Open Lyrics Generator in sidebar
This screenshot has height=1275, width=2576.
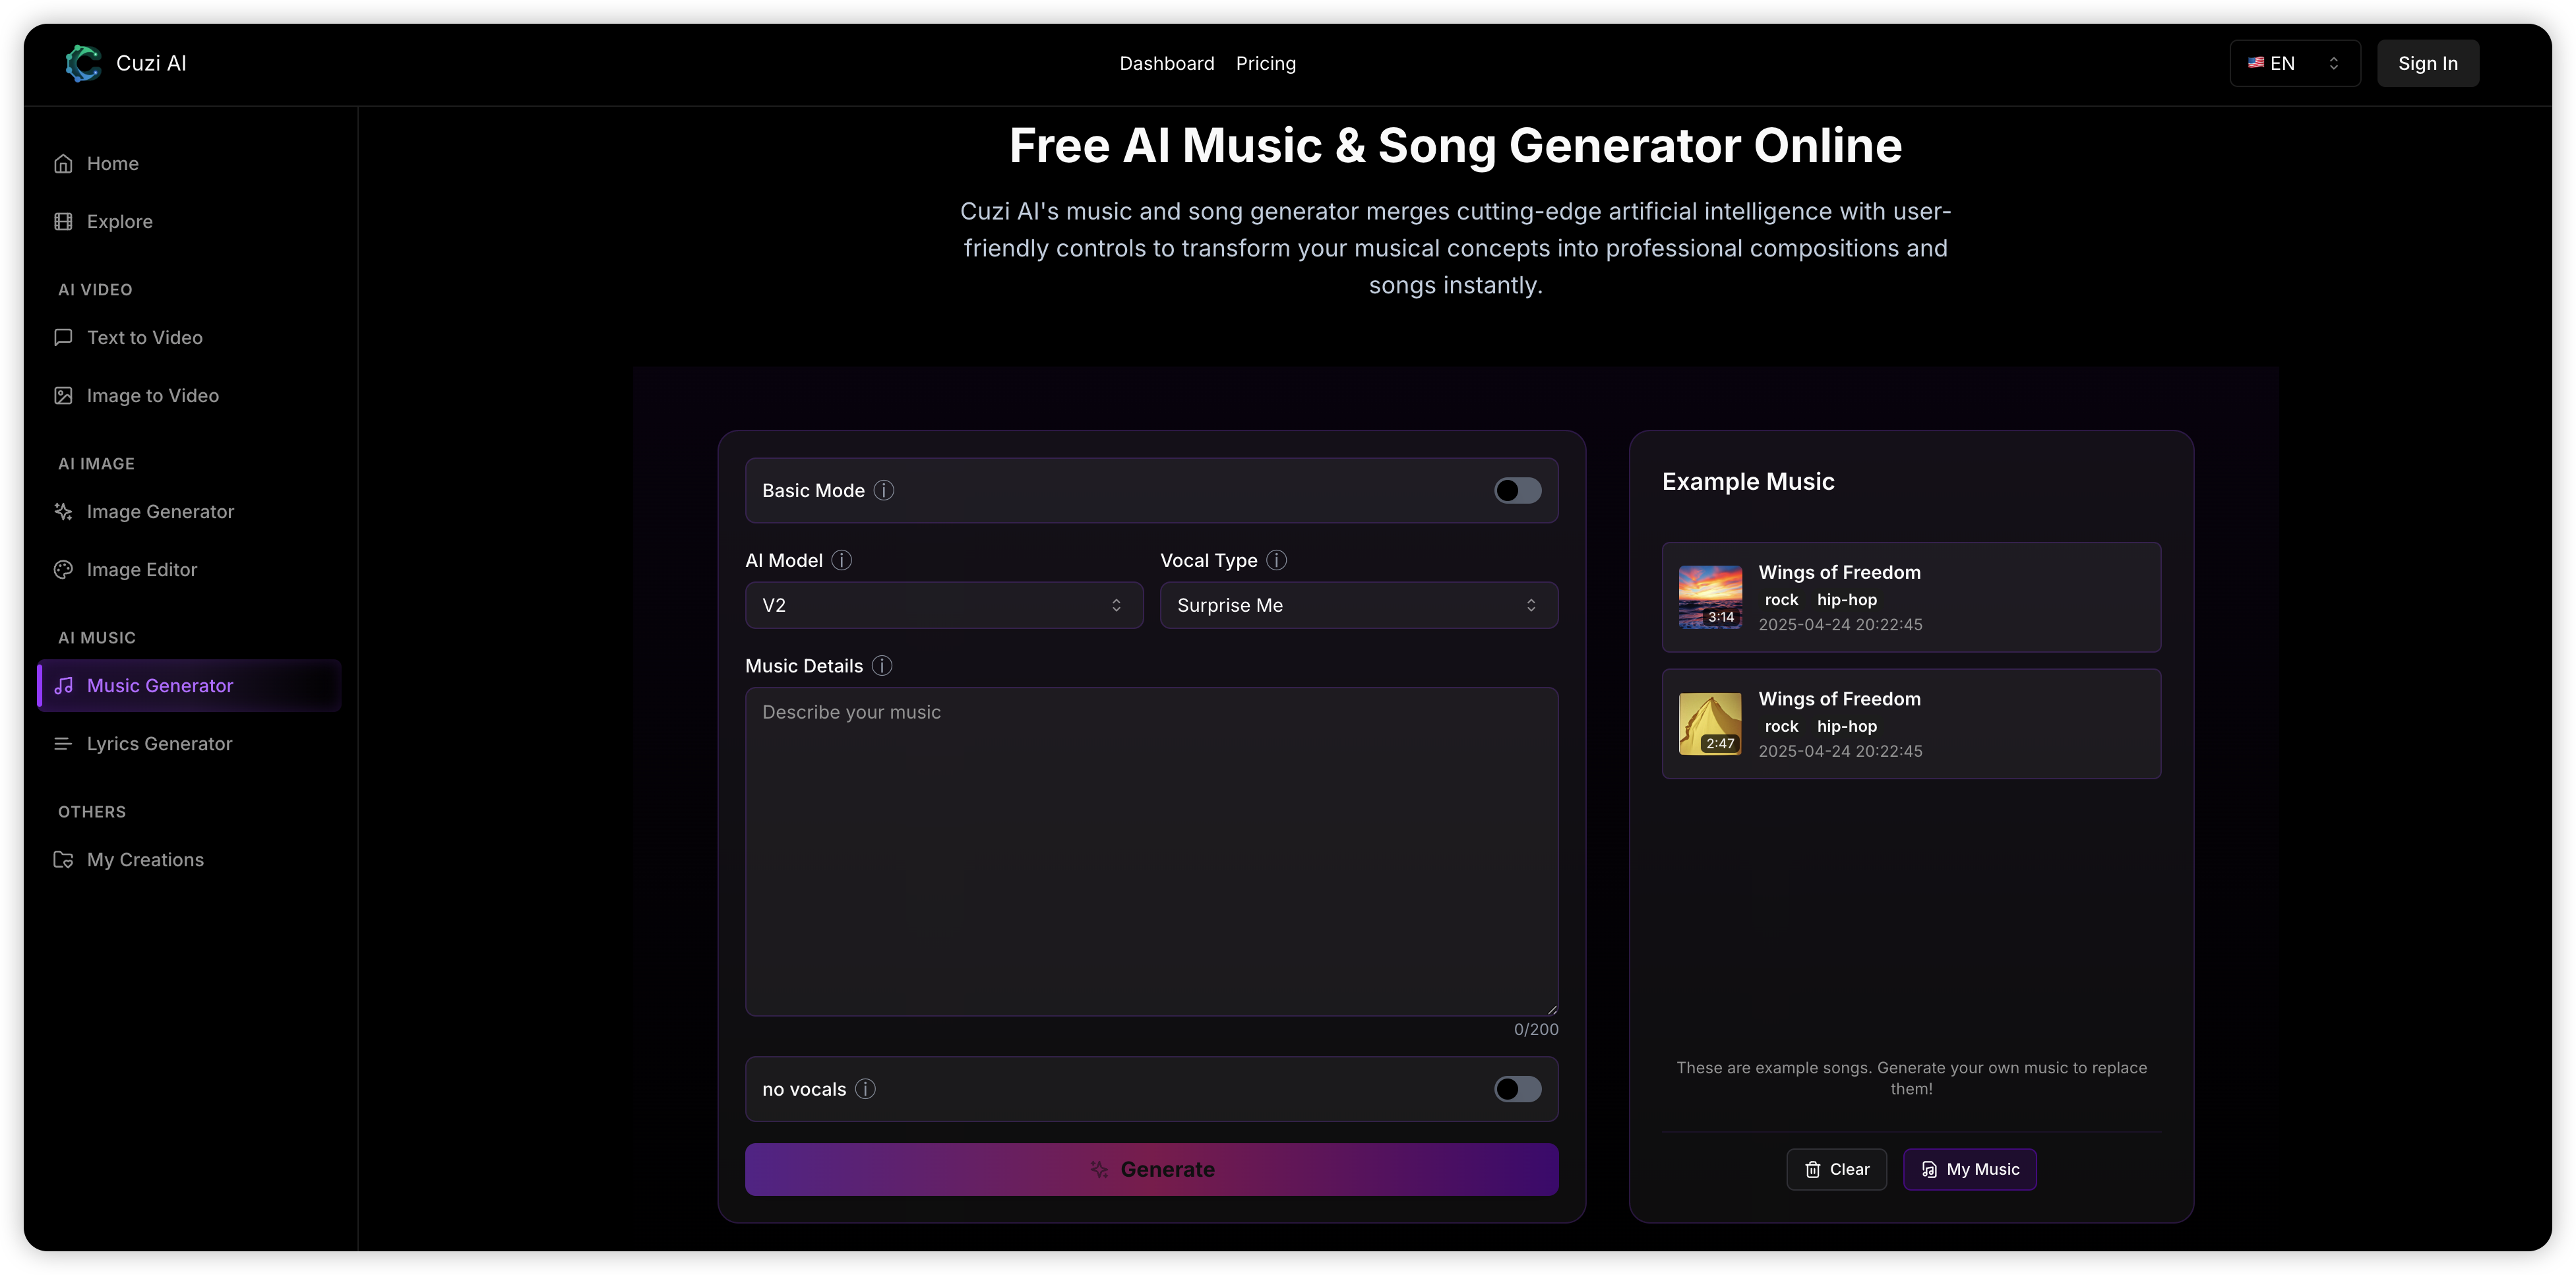click(189, 744)
